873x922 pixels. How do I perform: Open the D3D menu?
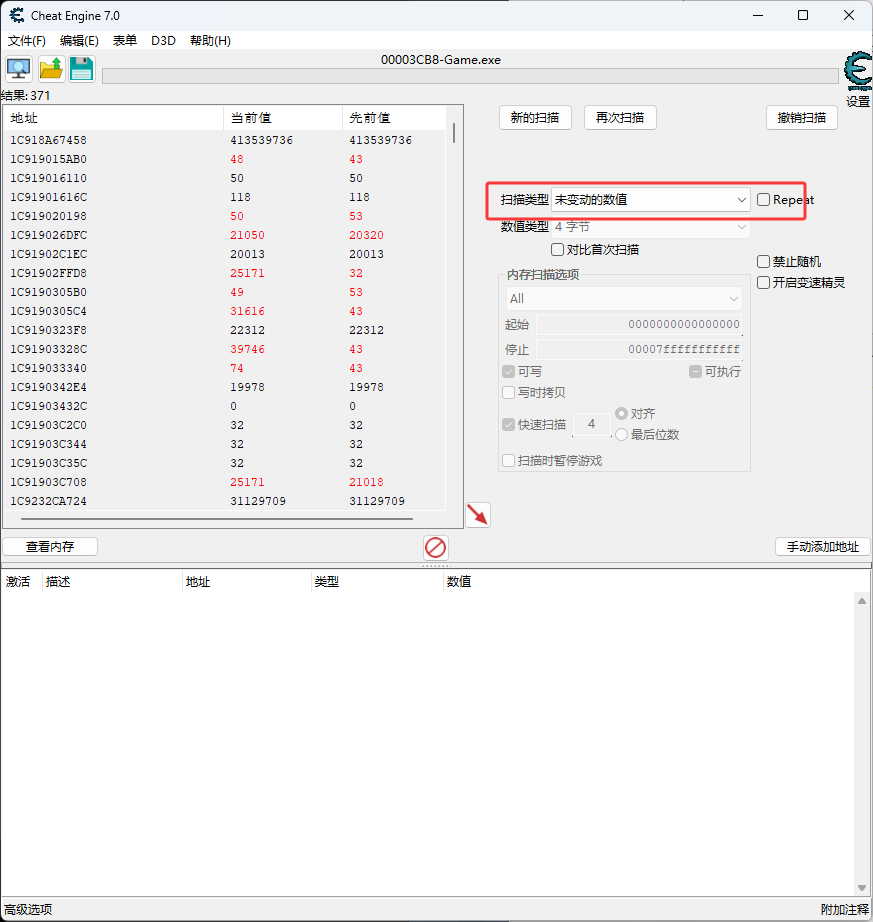click(163, 41)
